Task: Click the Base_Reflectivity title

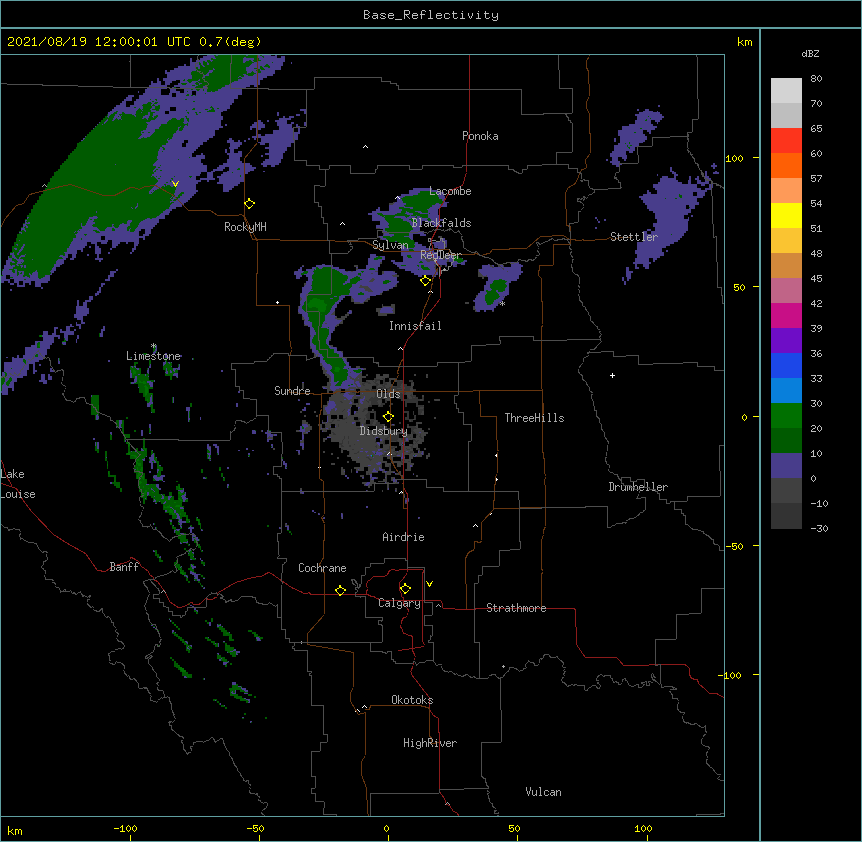Action: point(431,15)
